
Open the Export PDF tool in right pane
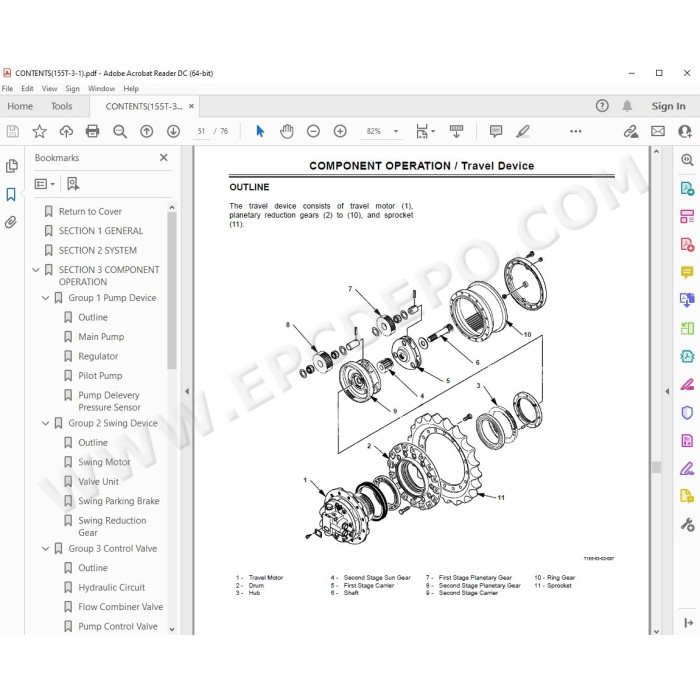(x=687, y=188)
